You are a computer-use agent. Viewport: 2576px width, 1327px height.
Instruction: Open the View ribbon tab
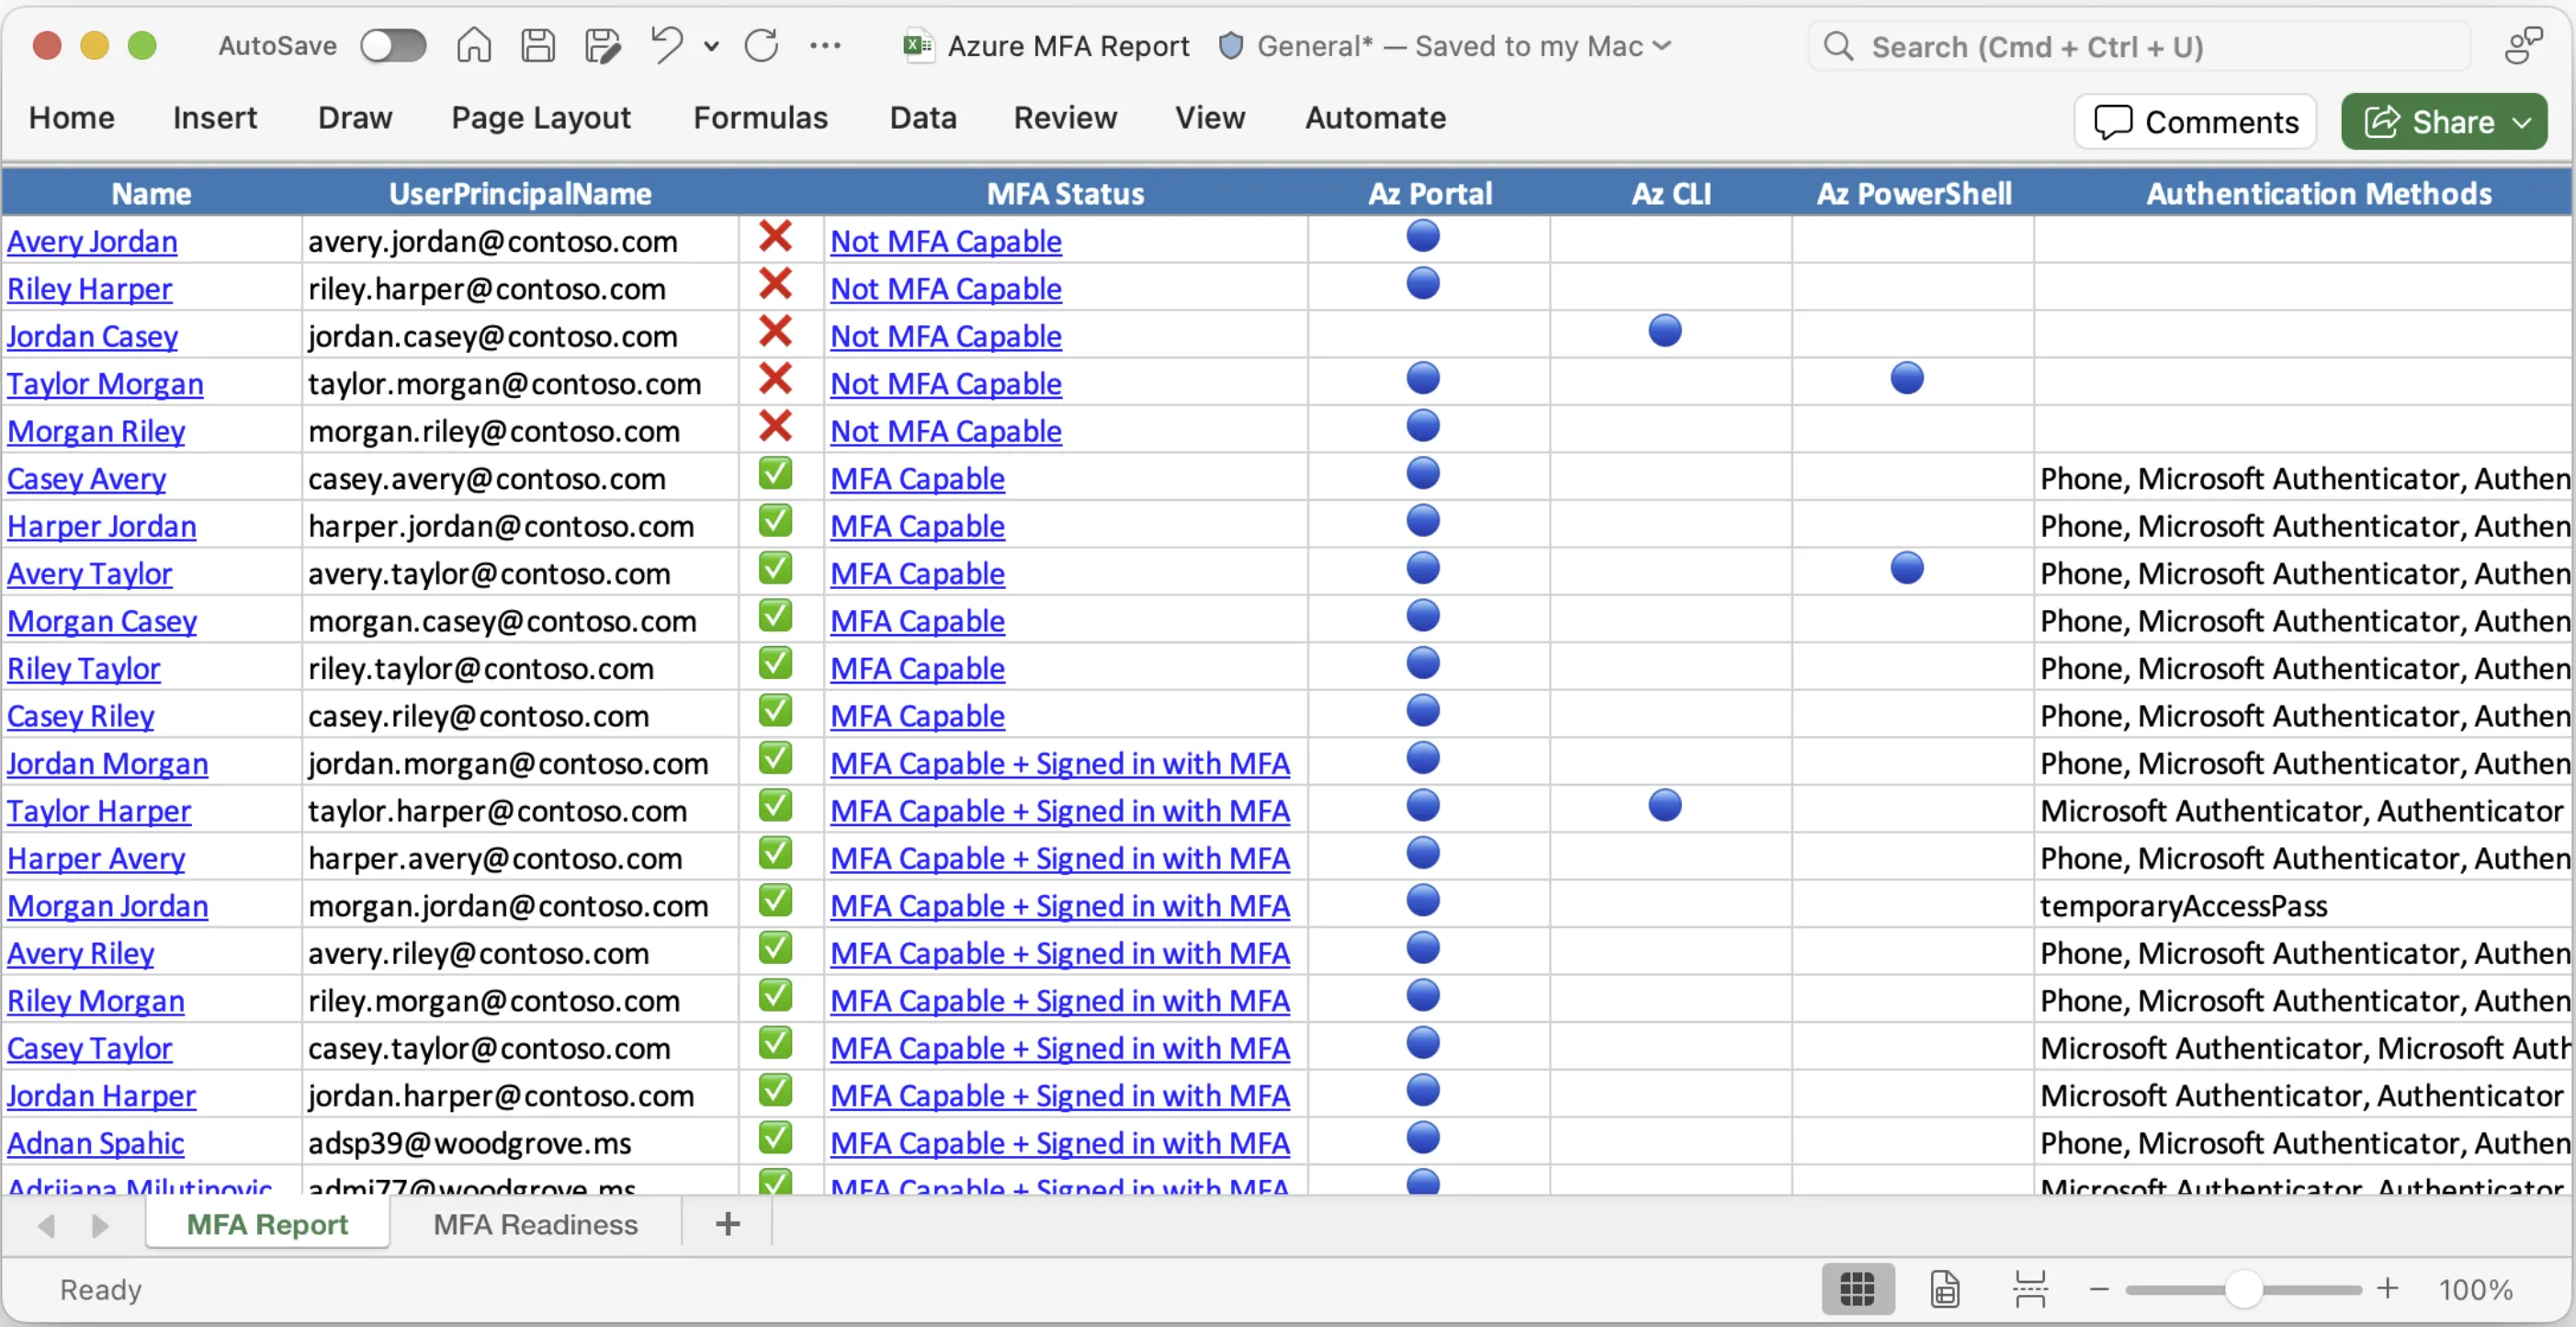point(1210,118)
